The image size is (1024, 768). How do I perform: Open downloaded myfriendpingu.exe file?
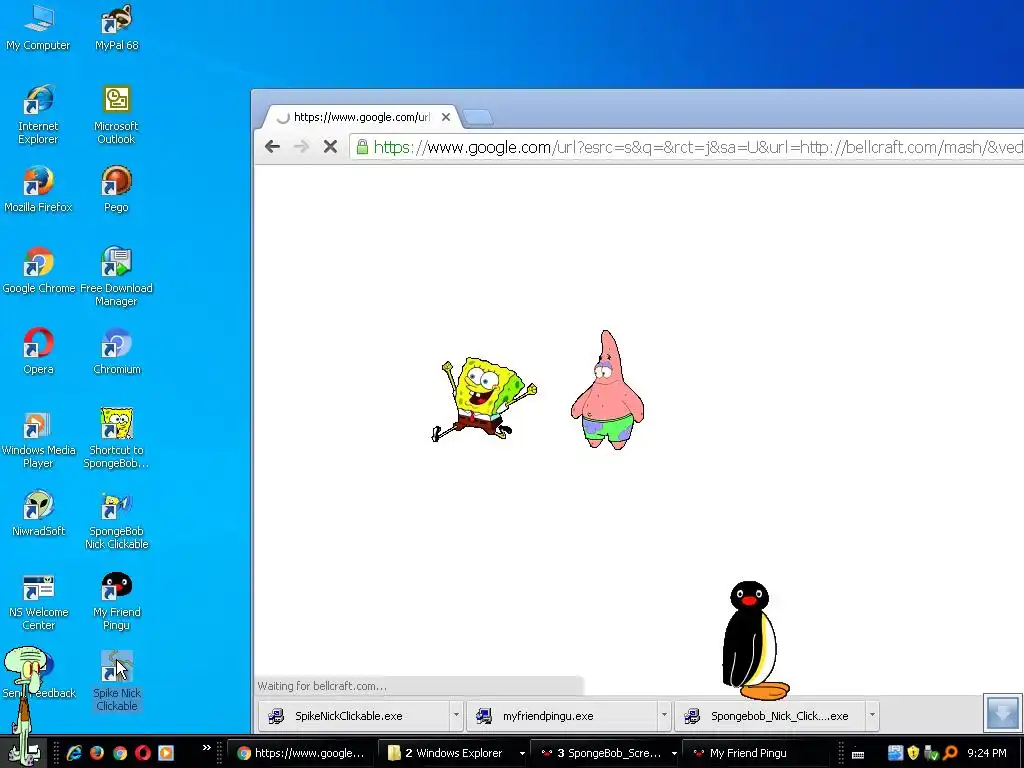[562, 716]
